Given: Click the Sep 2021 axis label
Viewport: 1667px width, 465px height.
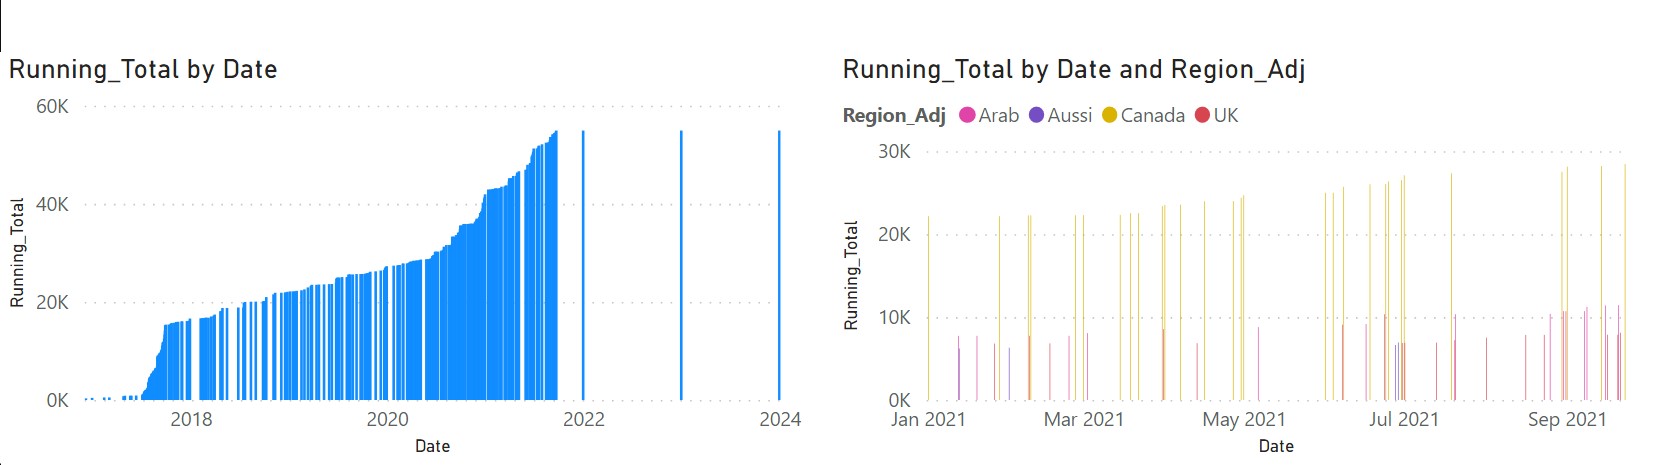Looking at the screenshot, I should 1567,419.
